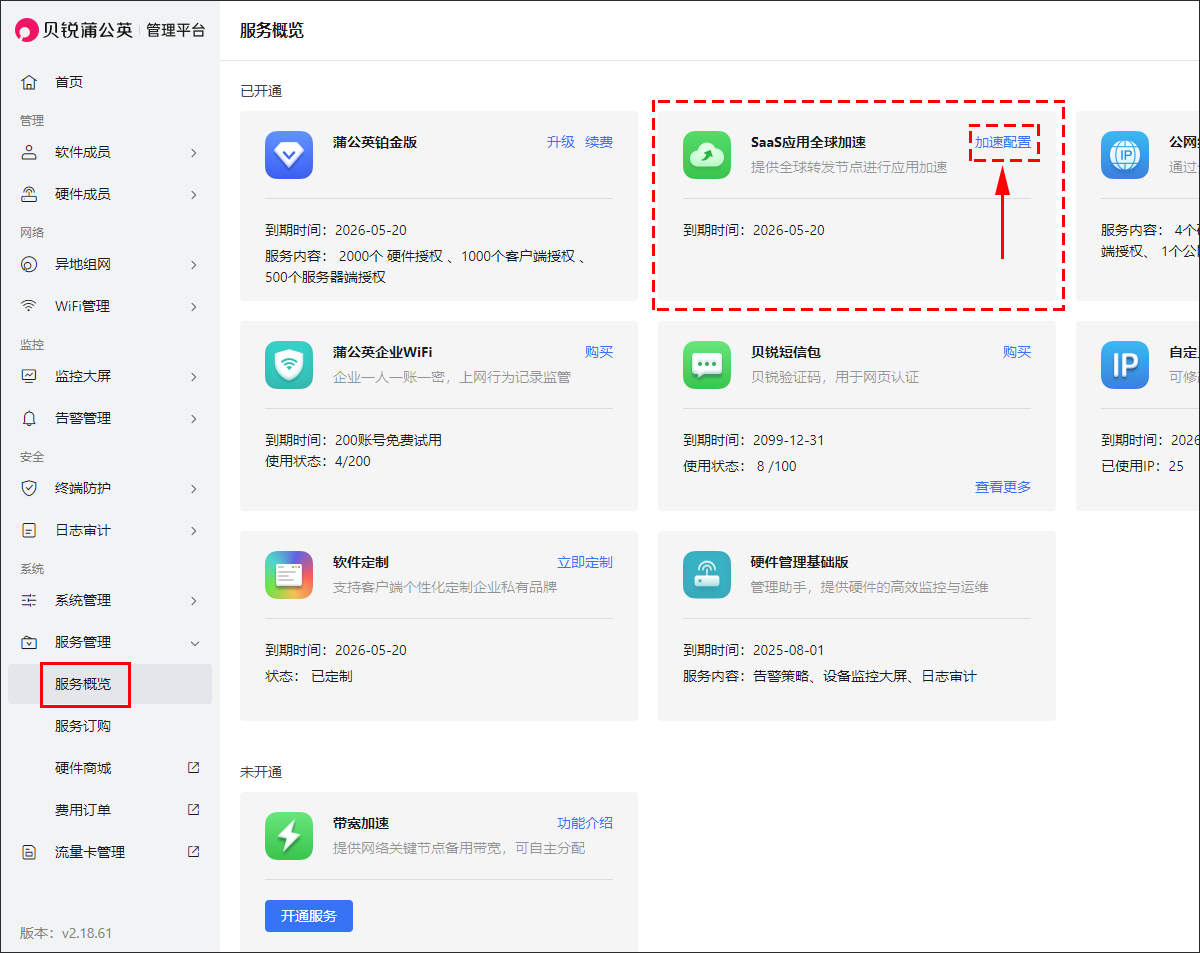
Task: Click 升级 on 蒲公英铂金版 card
Action: tap(561, 142)
